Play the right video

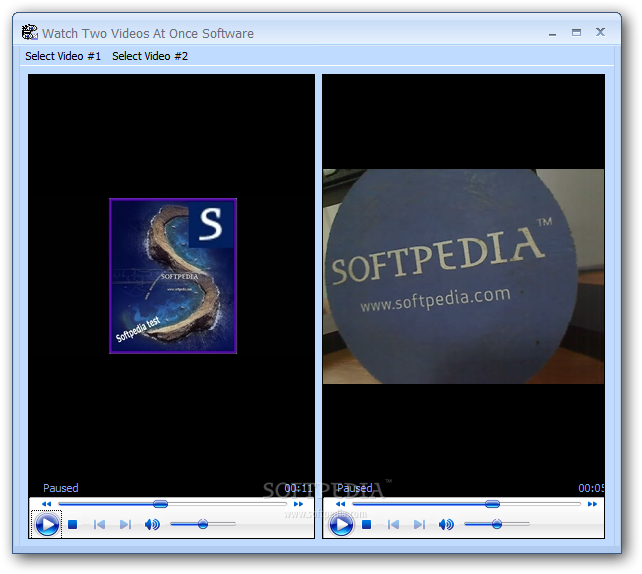tap(341, 524)
